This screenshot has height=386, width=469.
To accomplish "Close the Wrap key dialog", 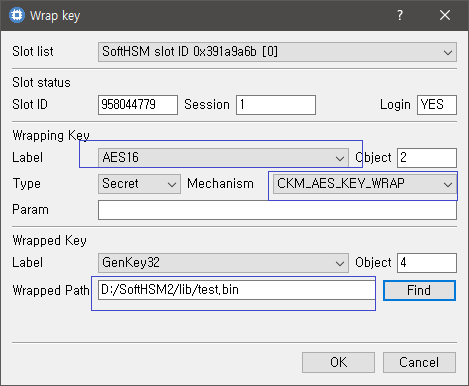I will pyautogui.click(x=445, y=15).
